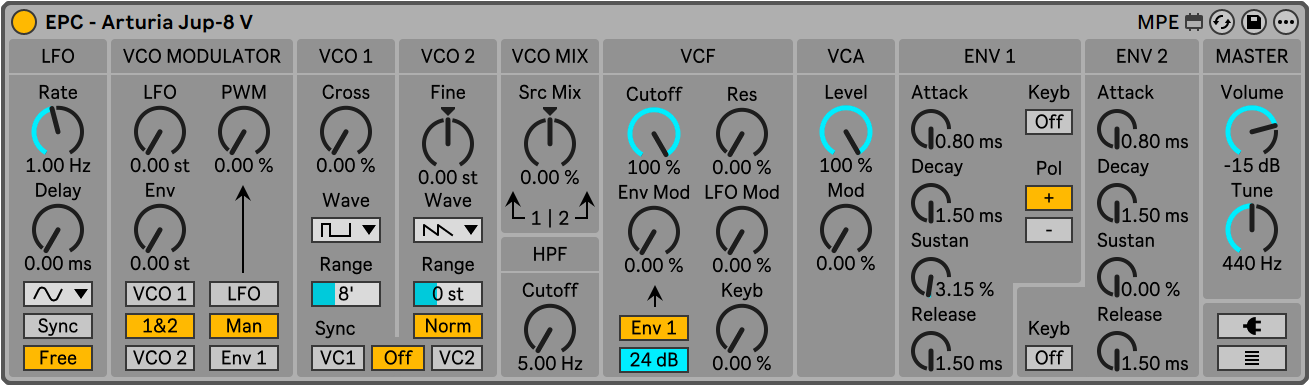Select 1&2 modulator destination
The width and height of the screenshot is (1310, 386).
[160, 326]
